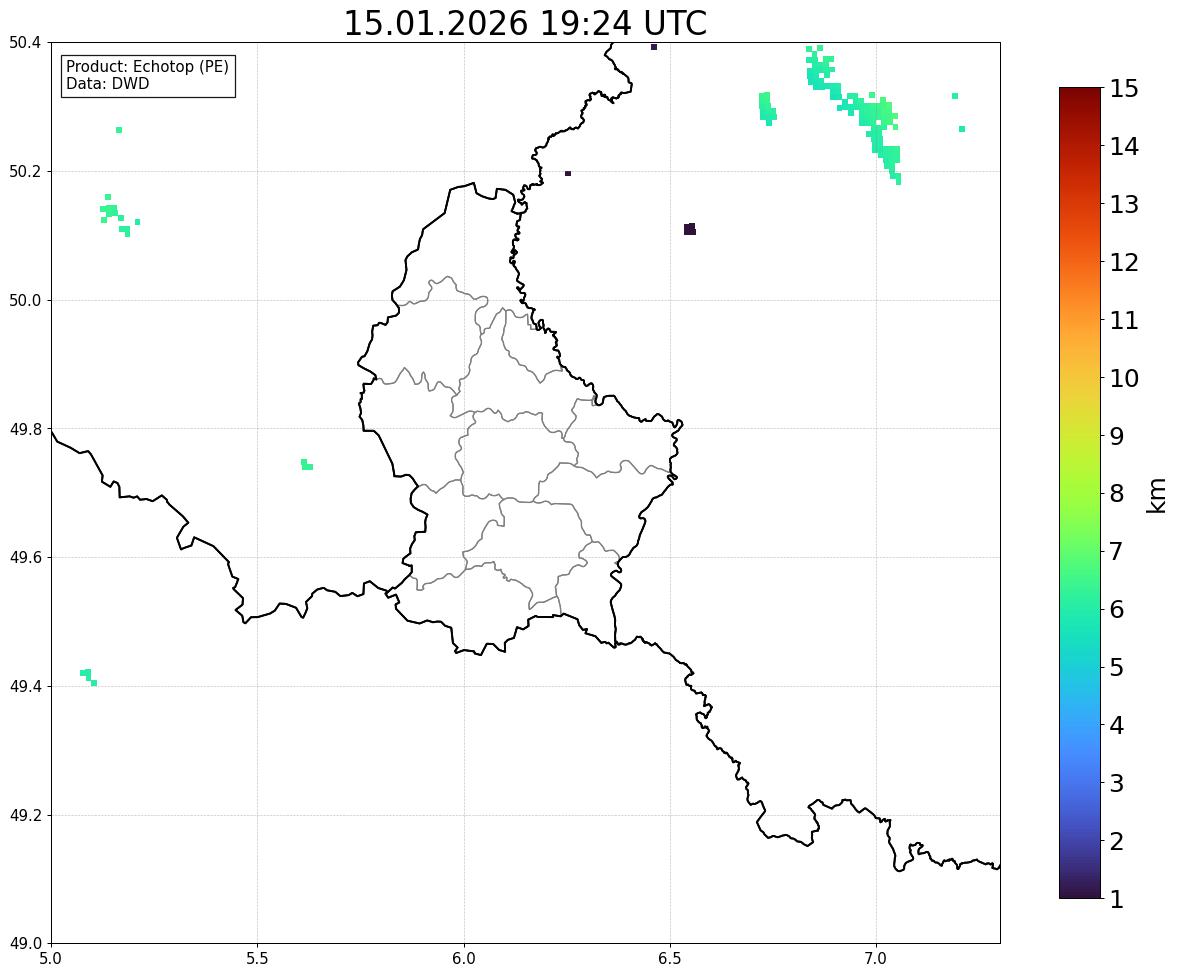Image resolution: width=1178 pixels, height=976 pixels.
Task: Click the latitude axis label 50.2
Action: tap(26, 171)
